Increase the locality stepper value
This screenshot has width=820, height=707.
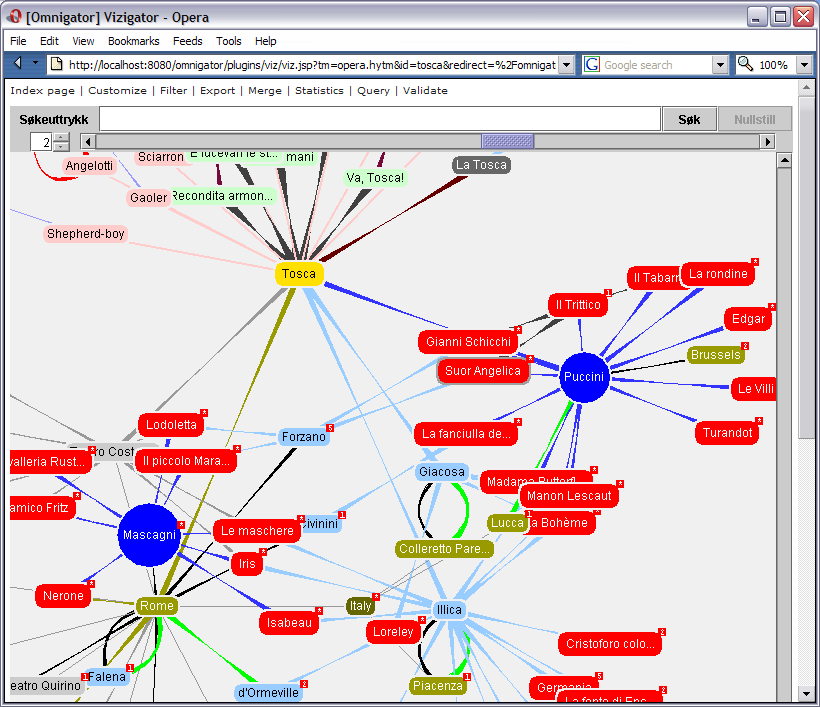[62, 137]
